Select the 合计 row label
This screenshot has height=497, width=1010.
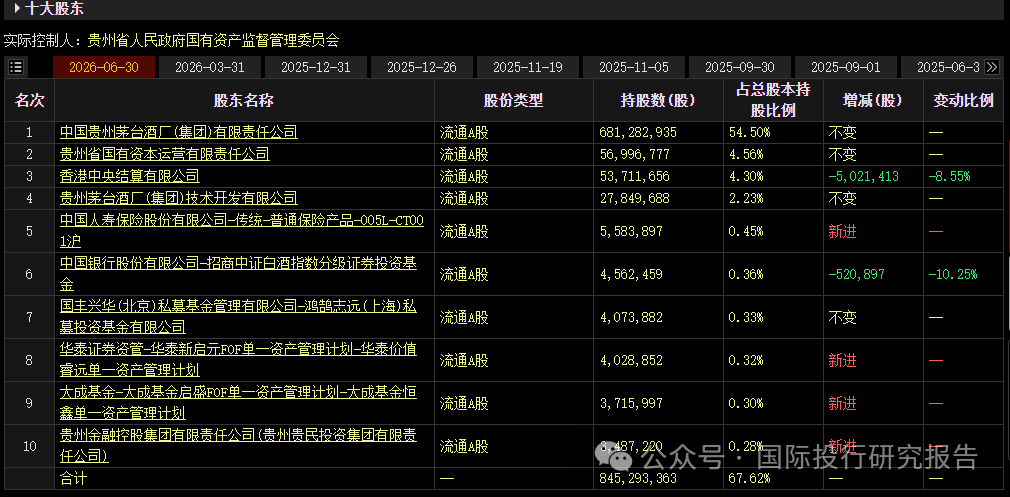73,479
